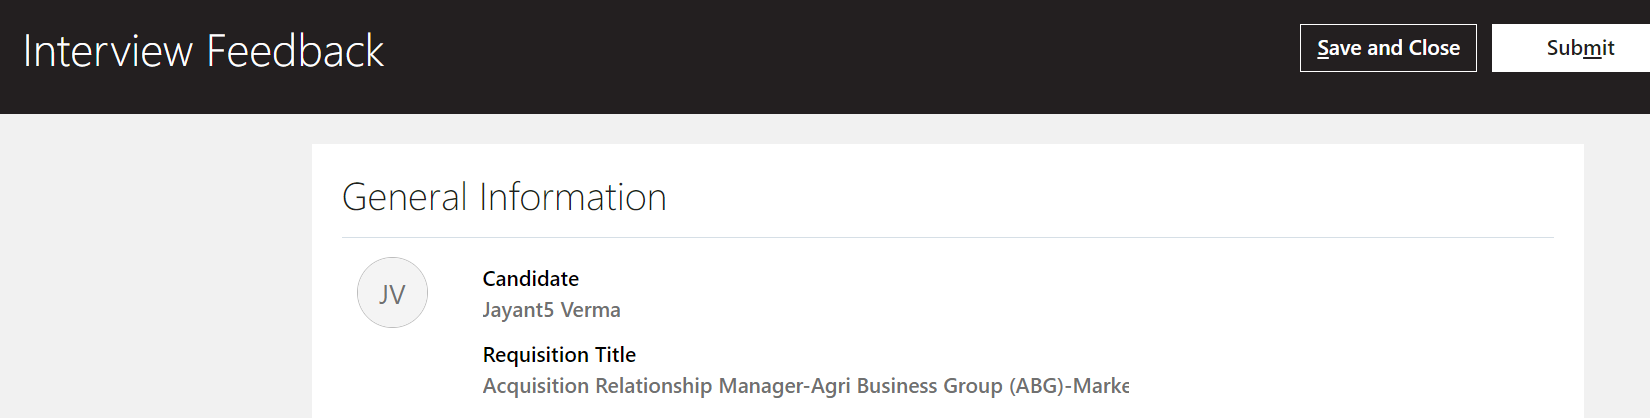Click the initials inside the round avatar
The width and height of the screenshot is (1650, 418).
[392, 294]
